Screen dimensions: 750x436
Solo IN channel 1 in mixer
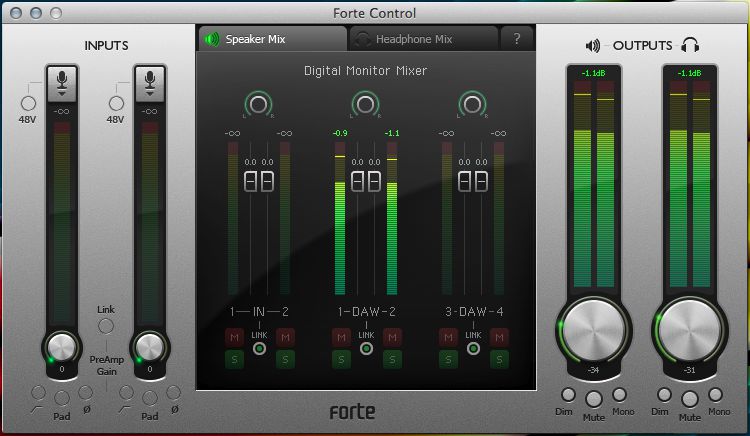[234, 360]
